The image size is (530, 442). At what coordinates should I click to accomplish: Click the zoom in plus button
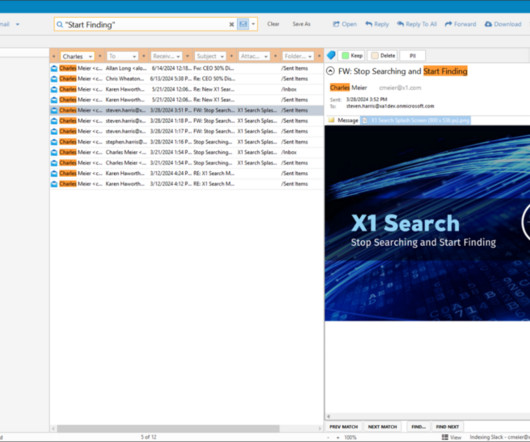(x=337, y=437)
